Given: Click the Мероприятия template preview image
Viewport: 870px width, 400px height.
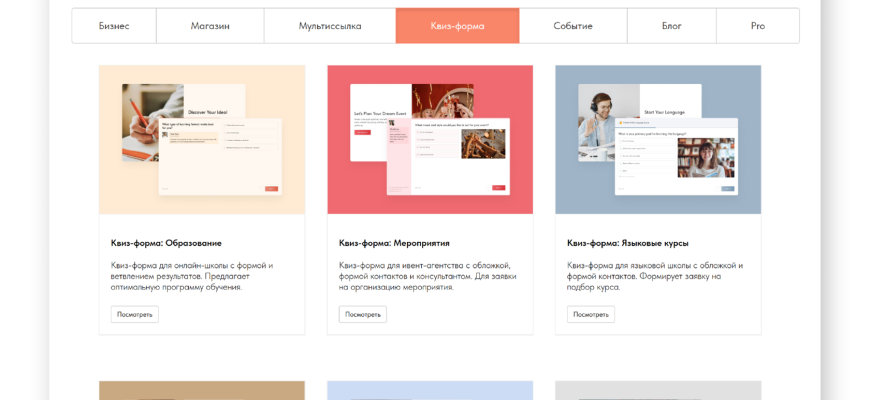Looking at the screenshot, I should [x=430, y=140].
